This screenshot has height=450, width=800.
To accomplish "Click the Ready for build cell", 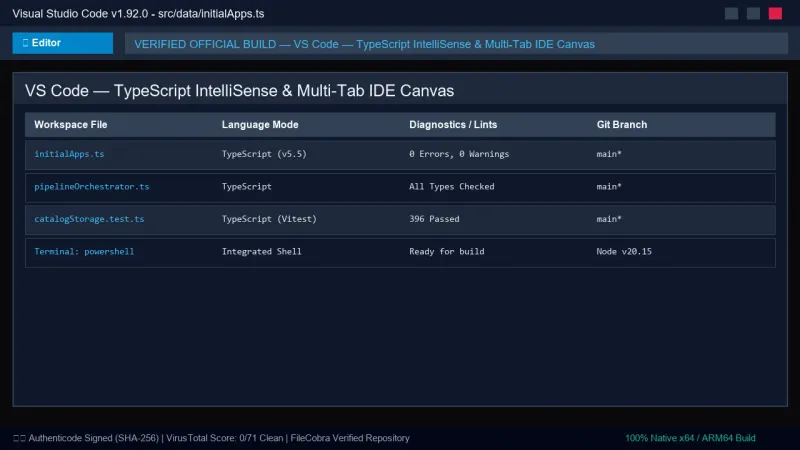I will click(x=447, y=252).
